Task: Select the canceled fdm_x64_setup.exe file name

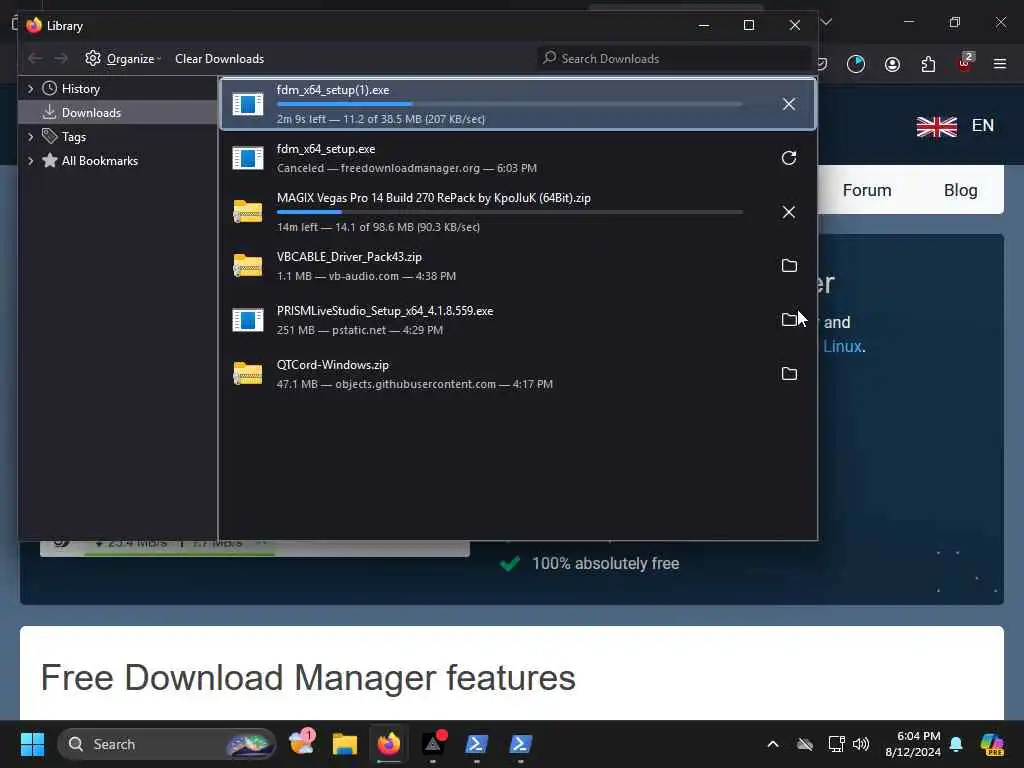Action: 326,149
